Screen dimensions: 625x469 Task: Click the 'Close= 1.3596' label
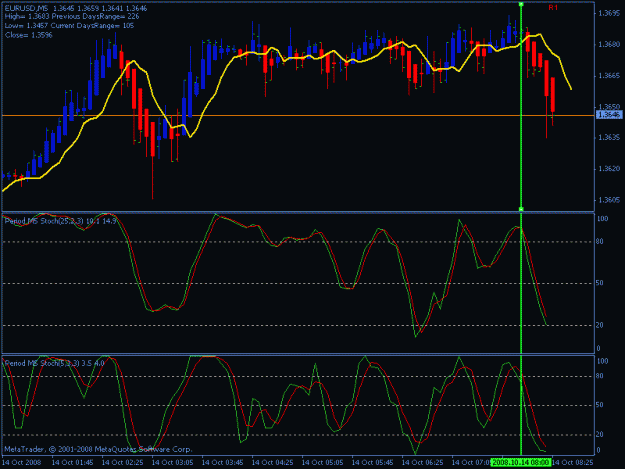(x=29, y=35)
